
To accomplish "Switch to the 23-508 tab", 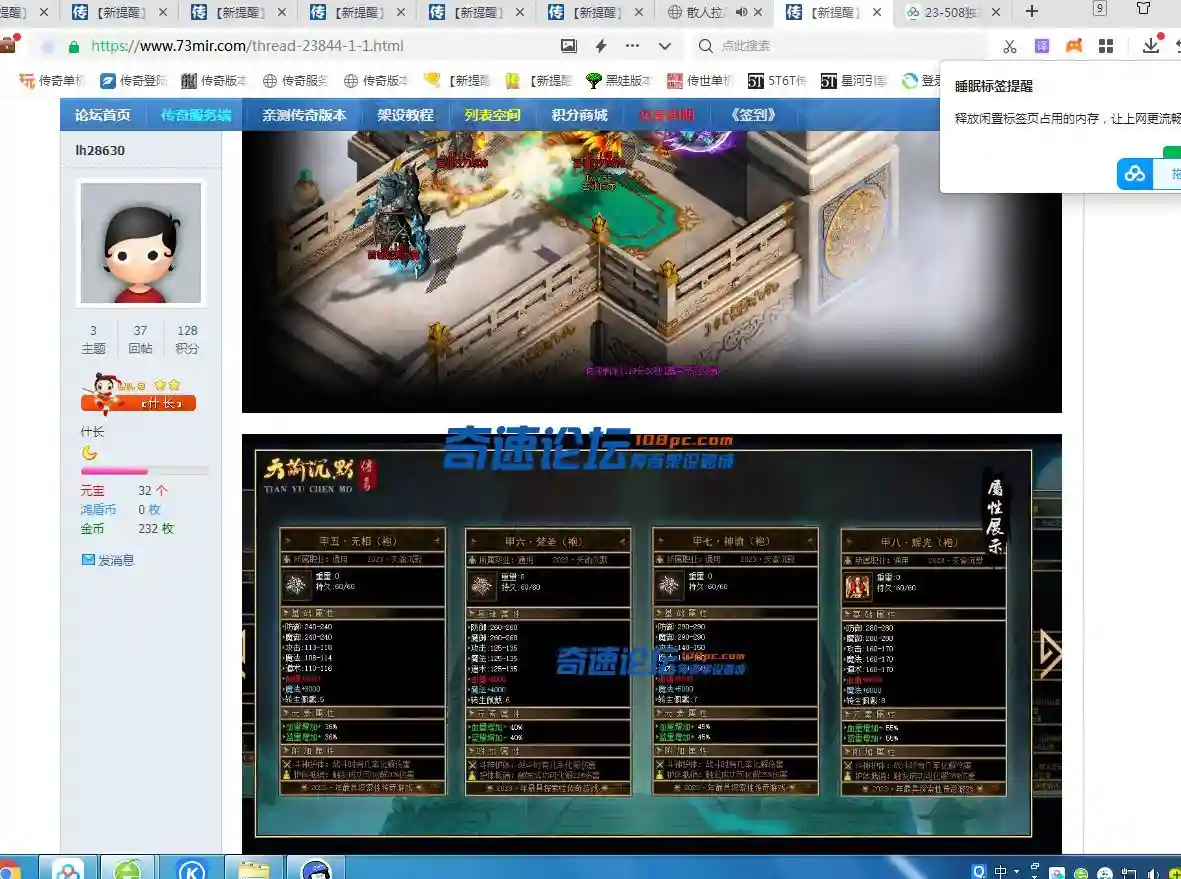I will 954,12.
